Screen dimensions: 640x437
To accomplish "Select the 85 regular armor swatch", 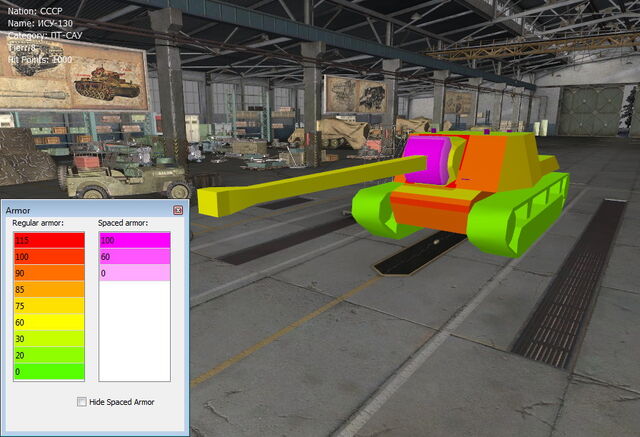I will pyautogui.click(x=49, y=289).
